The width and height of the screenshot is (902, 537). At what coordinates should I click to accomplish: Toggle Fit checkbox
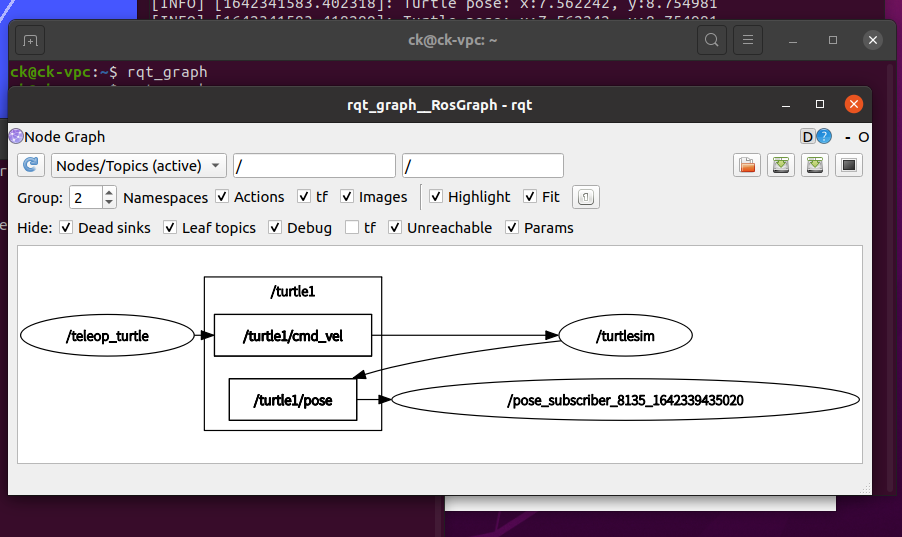[x=530, y=197]
